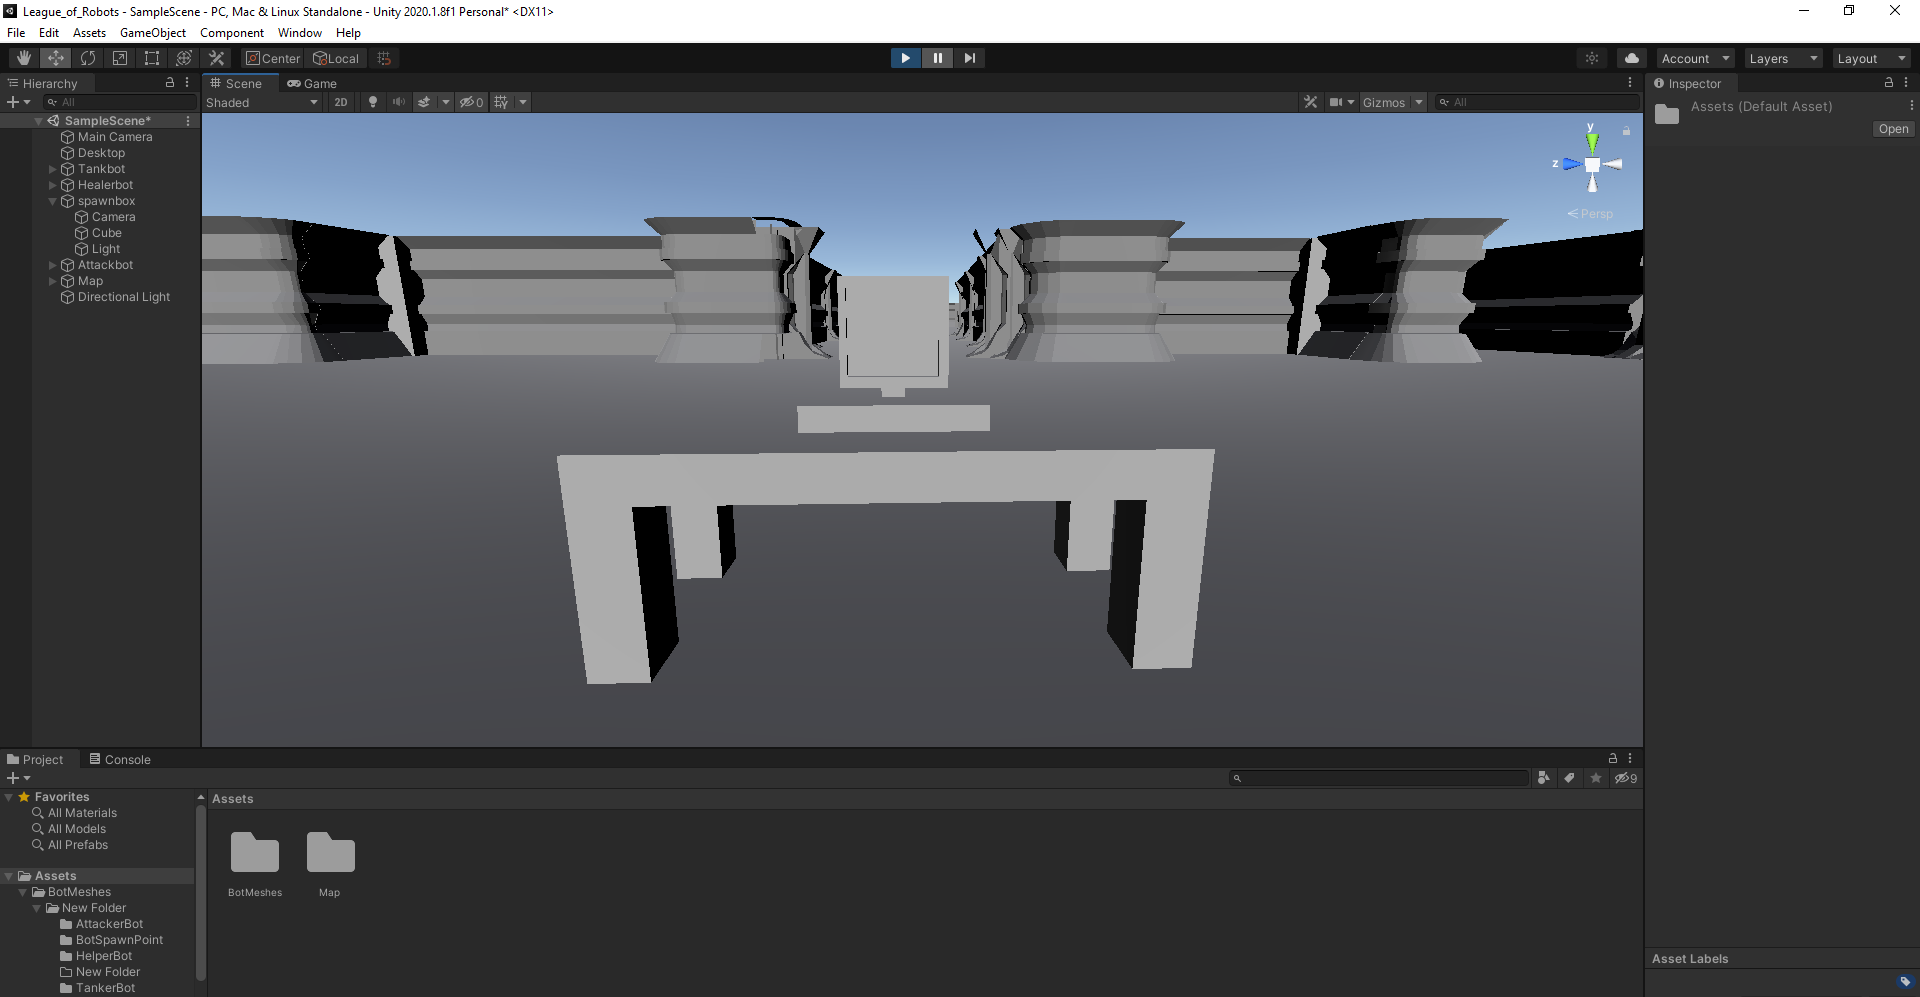
Task: Open the GameObject menu
Action: (152, 33)
